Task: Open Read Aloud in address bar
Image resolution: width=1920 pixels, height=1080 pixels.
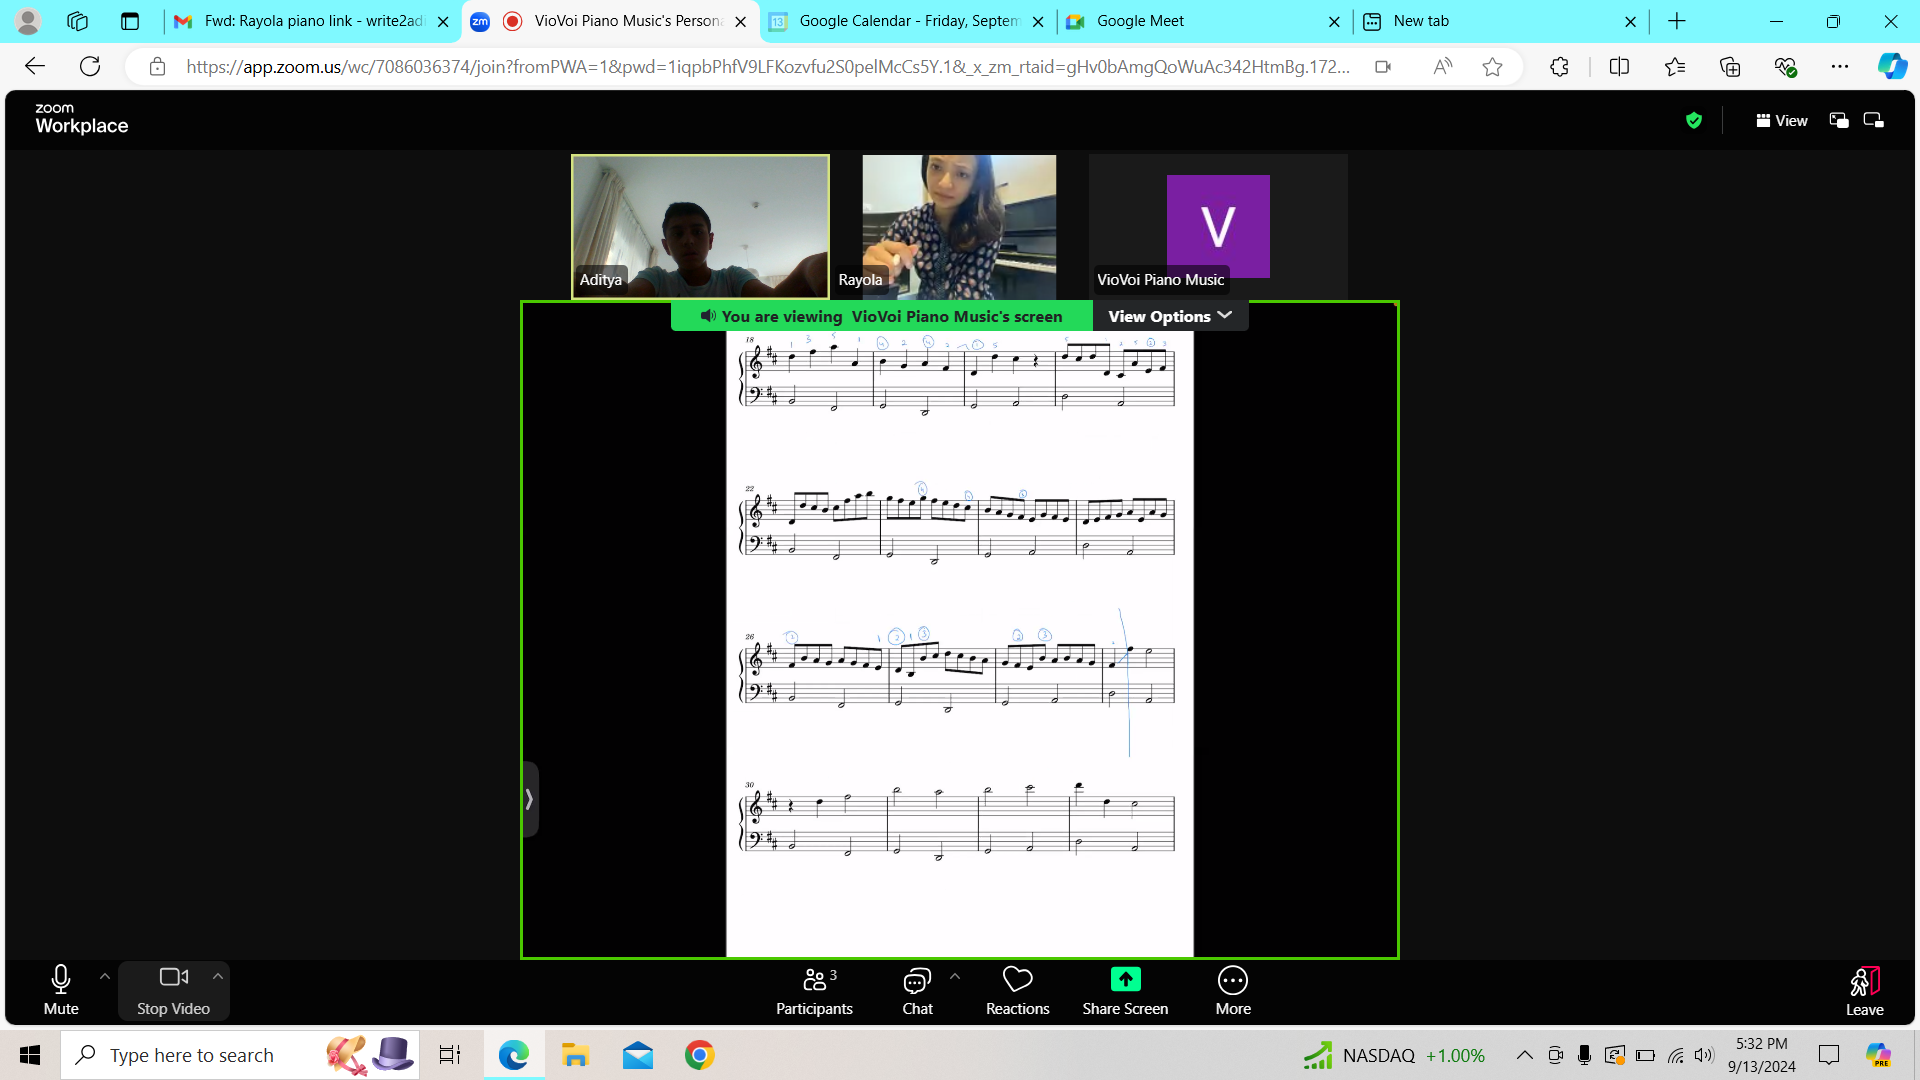Action: coord(1442,67)
